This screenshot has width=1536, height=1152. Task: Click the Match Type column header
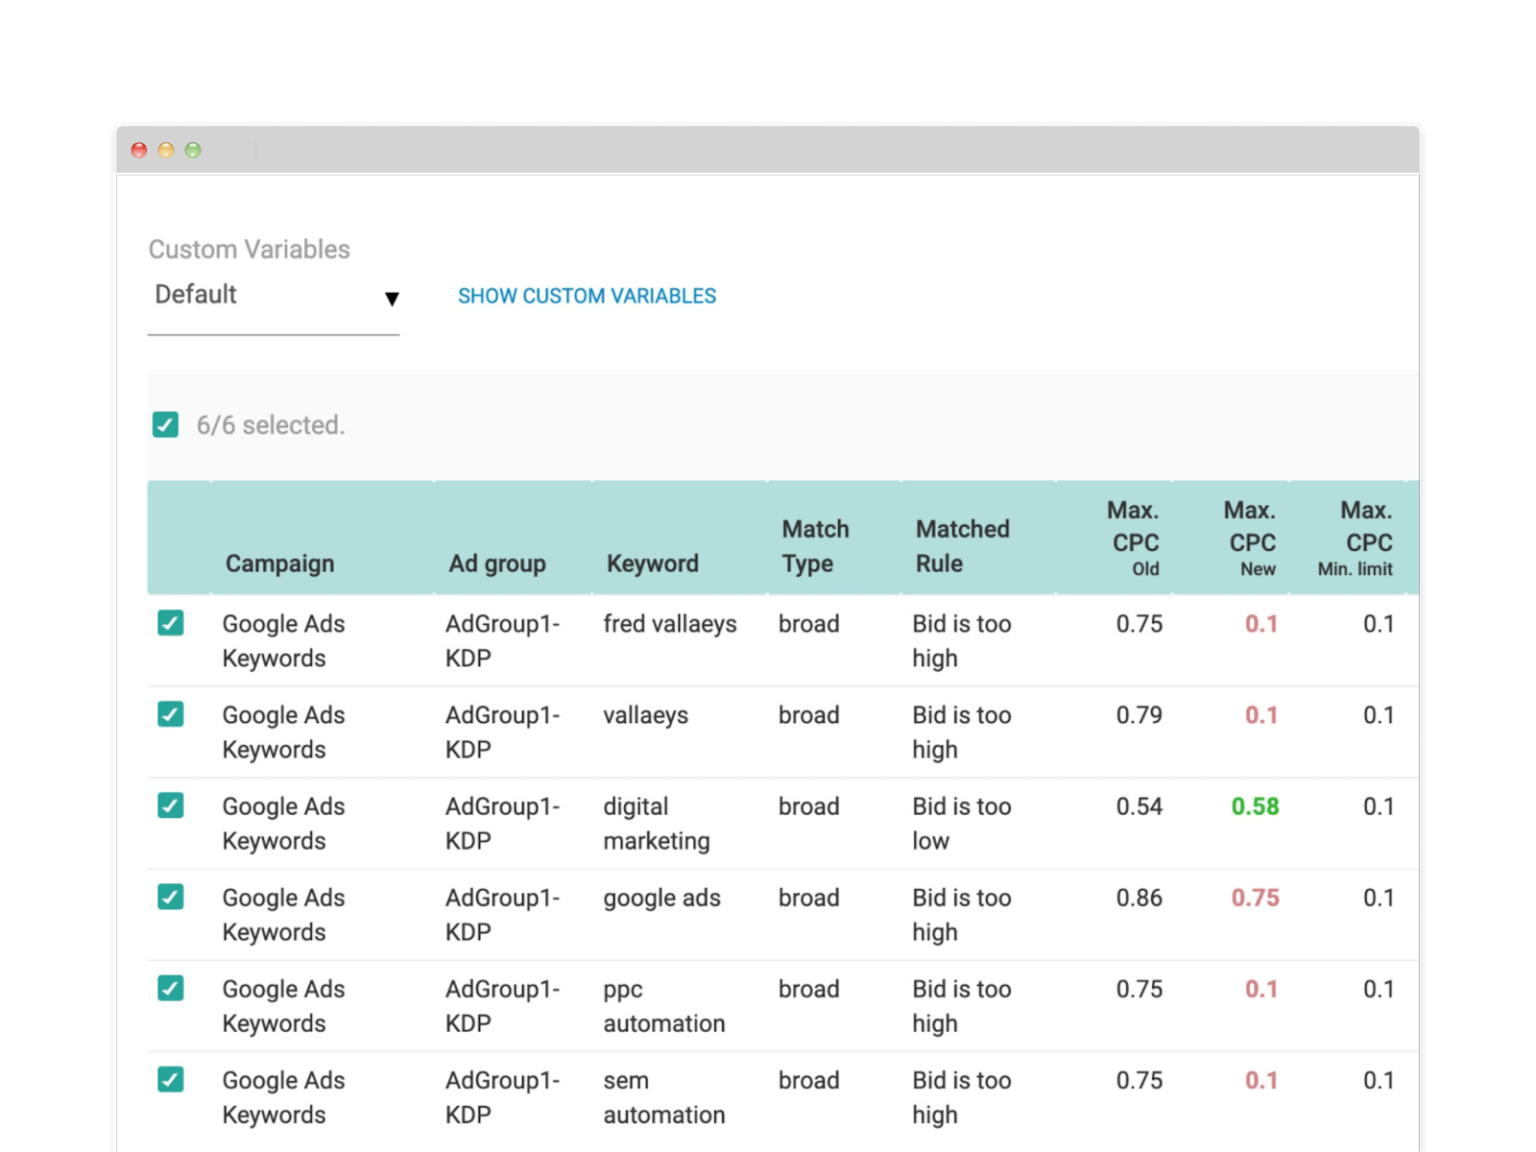[815, 545]
